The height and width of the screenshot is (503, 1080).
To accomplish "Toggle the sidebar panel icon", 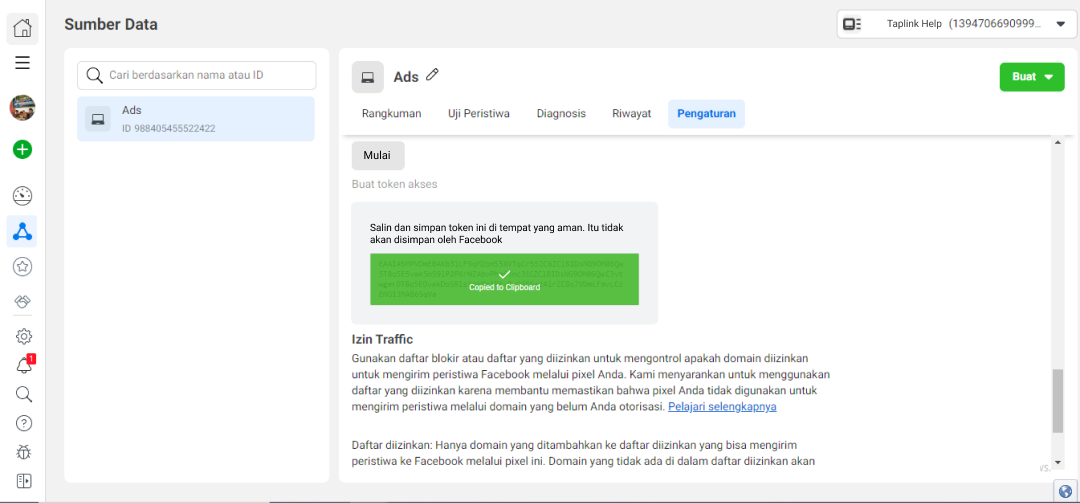I will click(23, 481).
